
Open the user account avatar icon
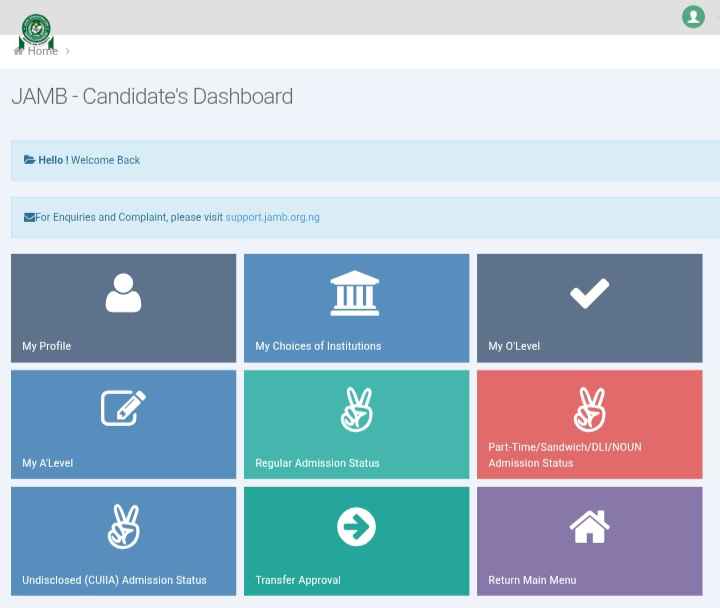(693, 16)
